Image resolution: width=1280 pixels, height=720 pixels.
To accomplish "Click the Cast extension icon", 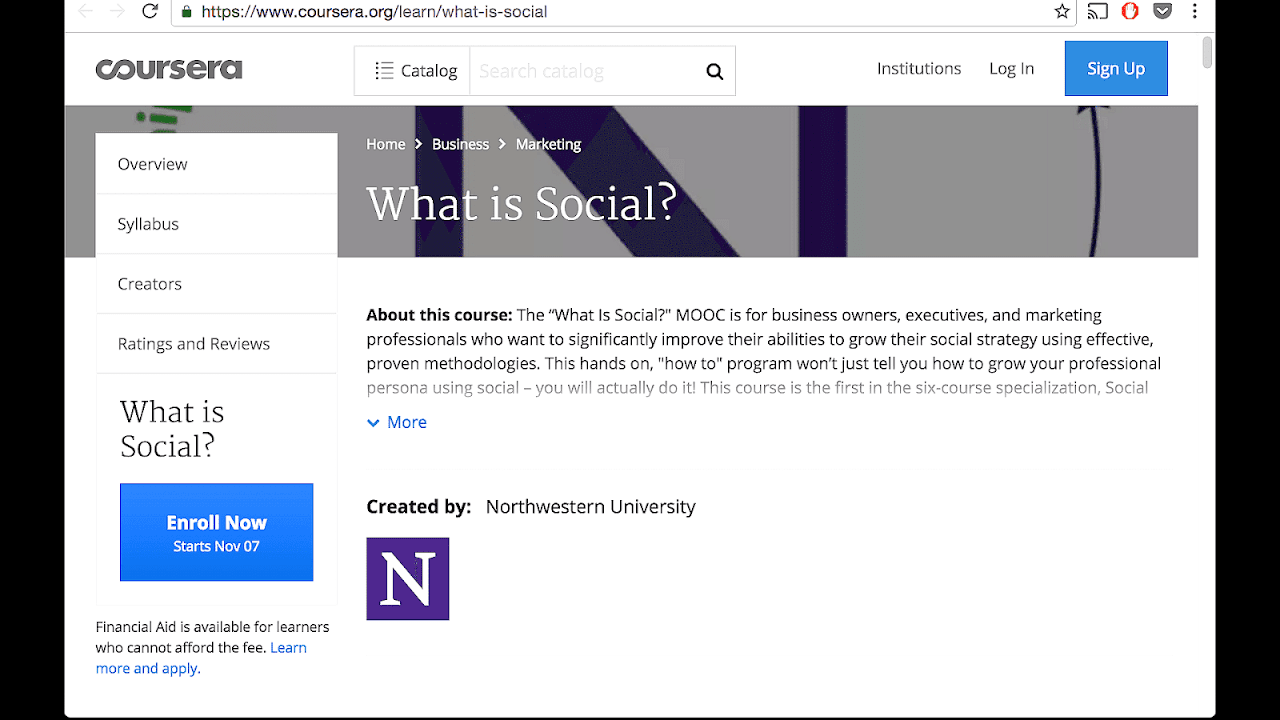I will tap(1098, 12).
